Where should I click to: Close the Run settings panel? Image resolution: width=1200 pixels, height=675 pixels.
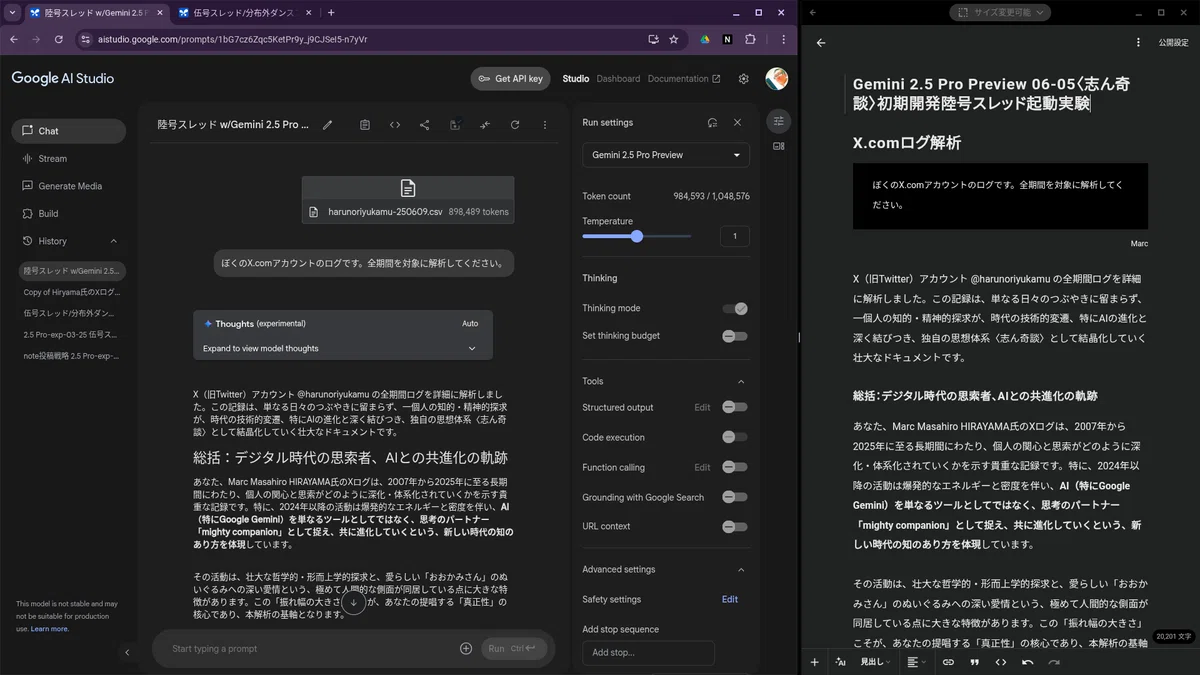pos(737,122)
